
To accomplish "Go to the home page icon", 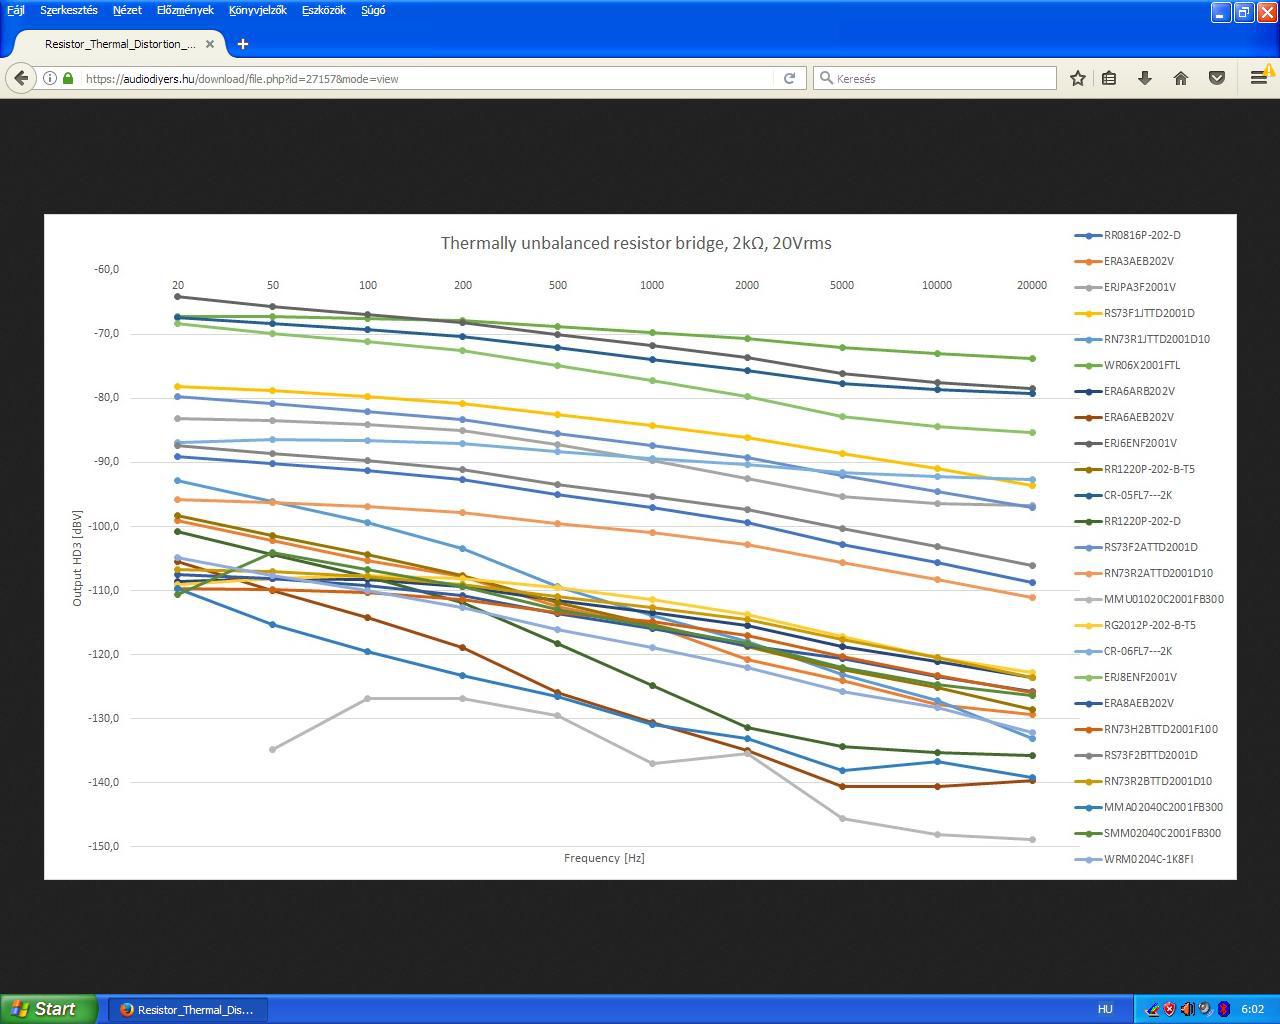I will point(1181,78).
